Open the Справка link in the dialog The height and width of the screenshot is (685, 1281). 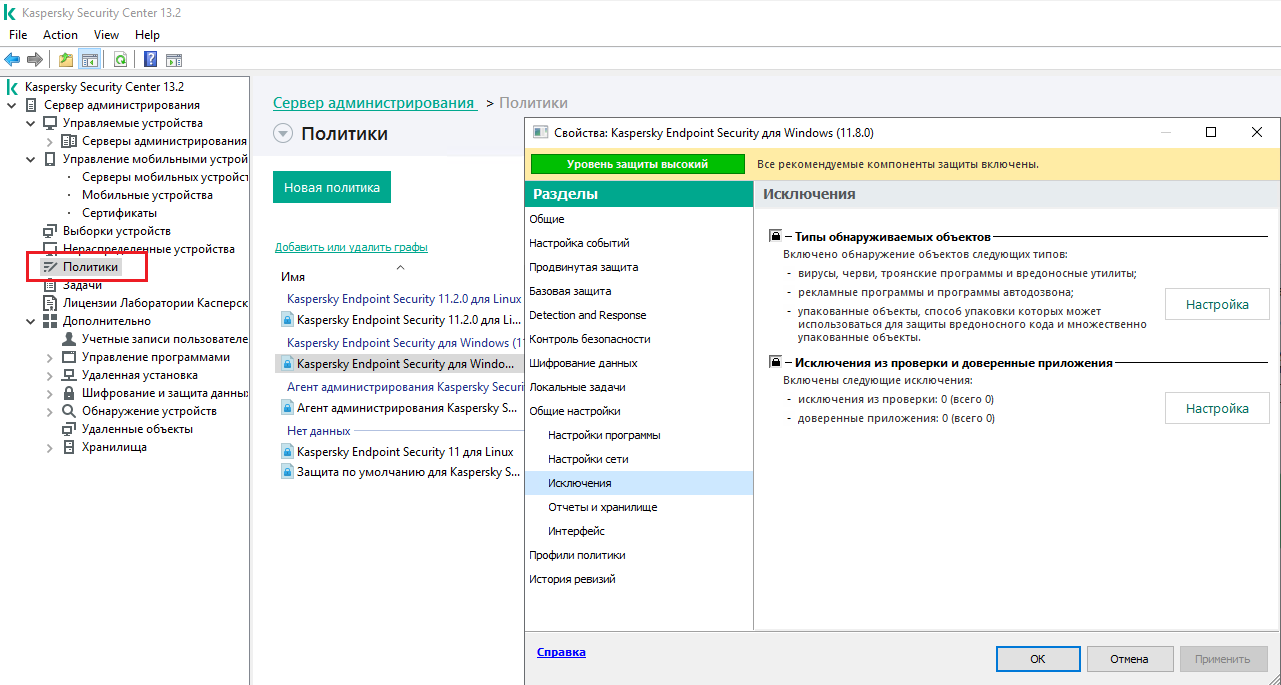560,651
